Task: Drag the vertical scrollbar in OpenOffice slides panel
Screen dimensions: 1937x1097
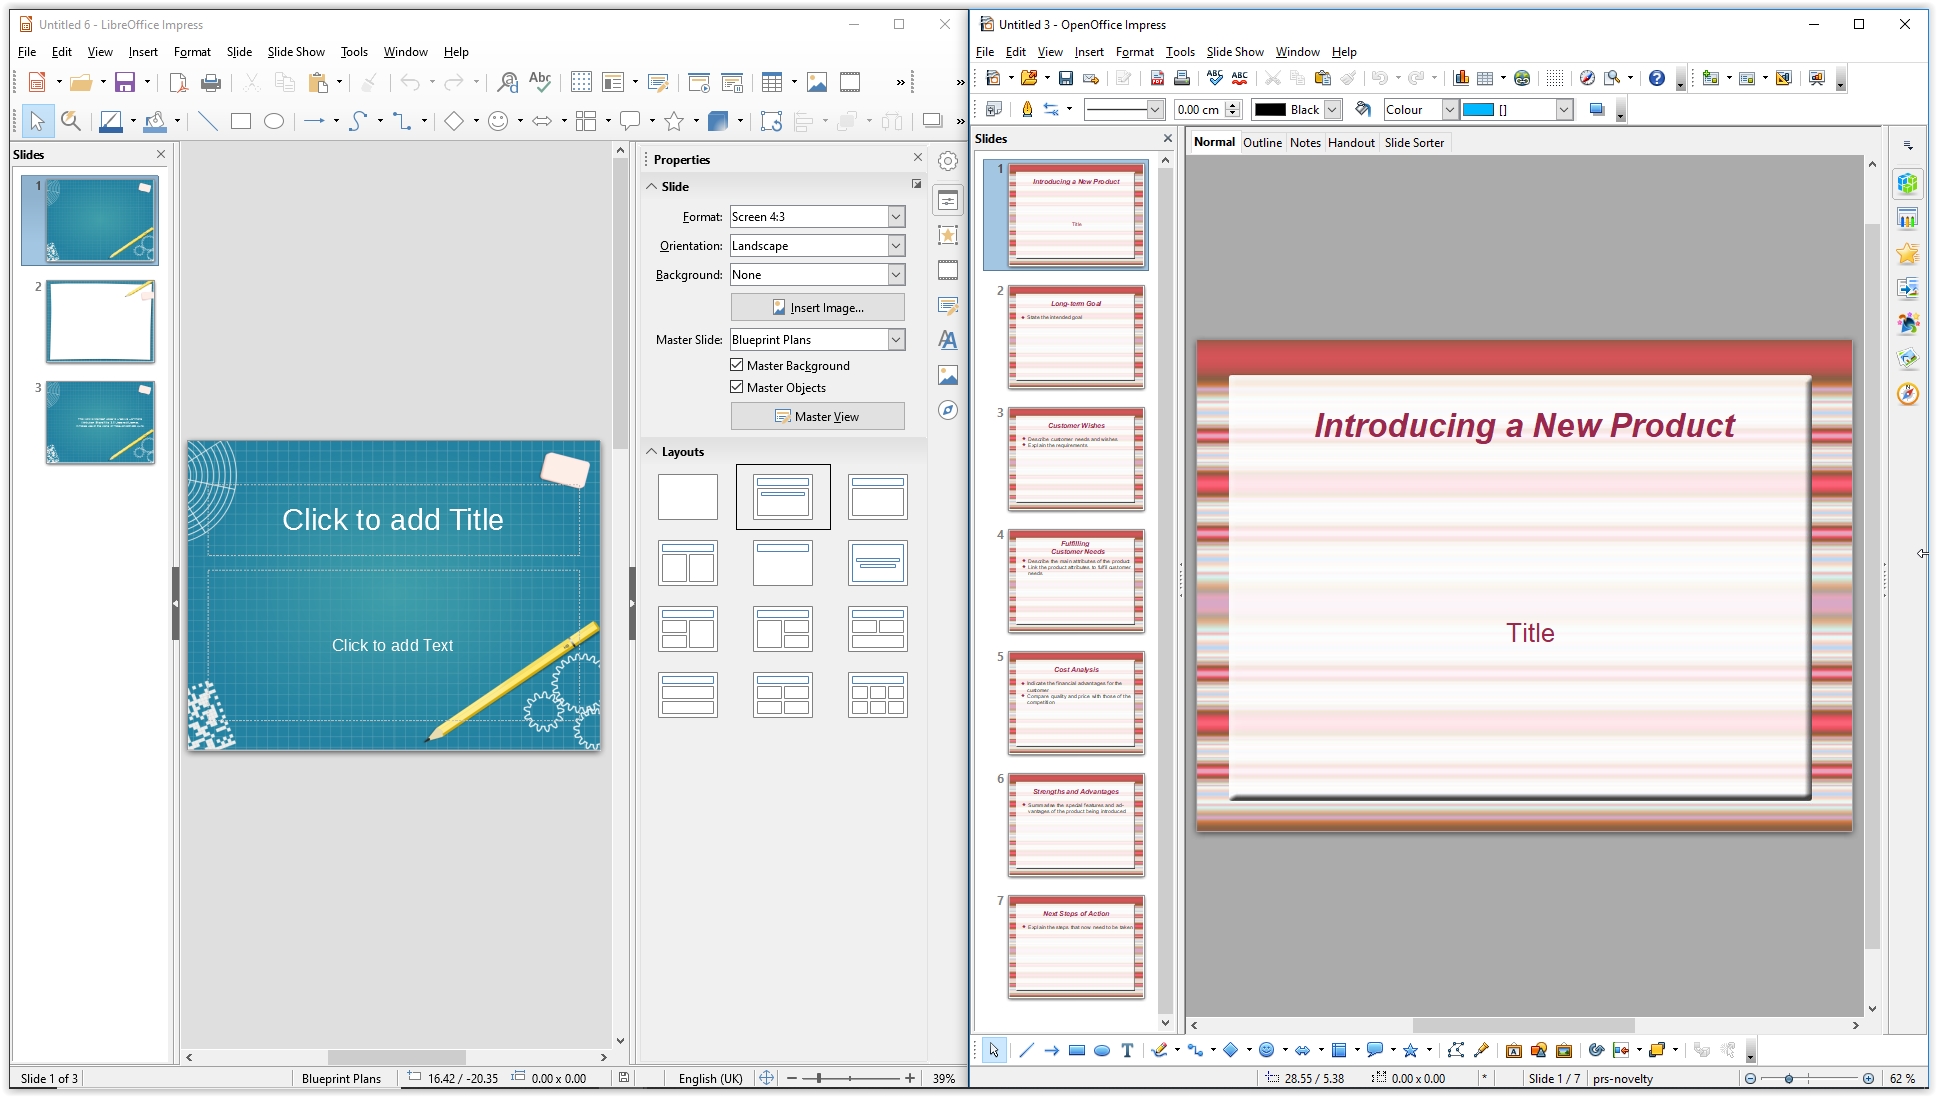Action: coord(1168,585)
